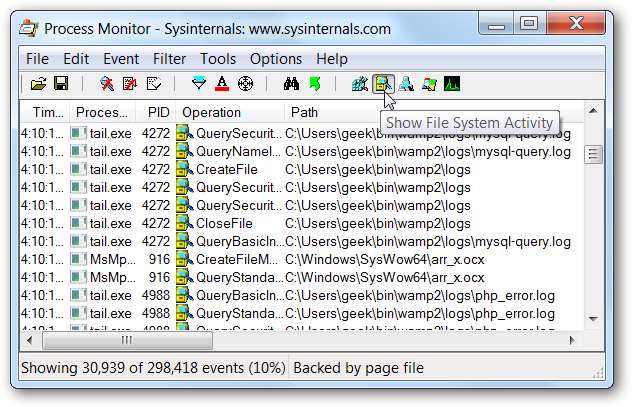
Task: Toggle Show Network Activity icon
Action: click(x=406, y=84)
